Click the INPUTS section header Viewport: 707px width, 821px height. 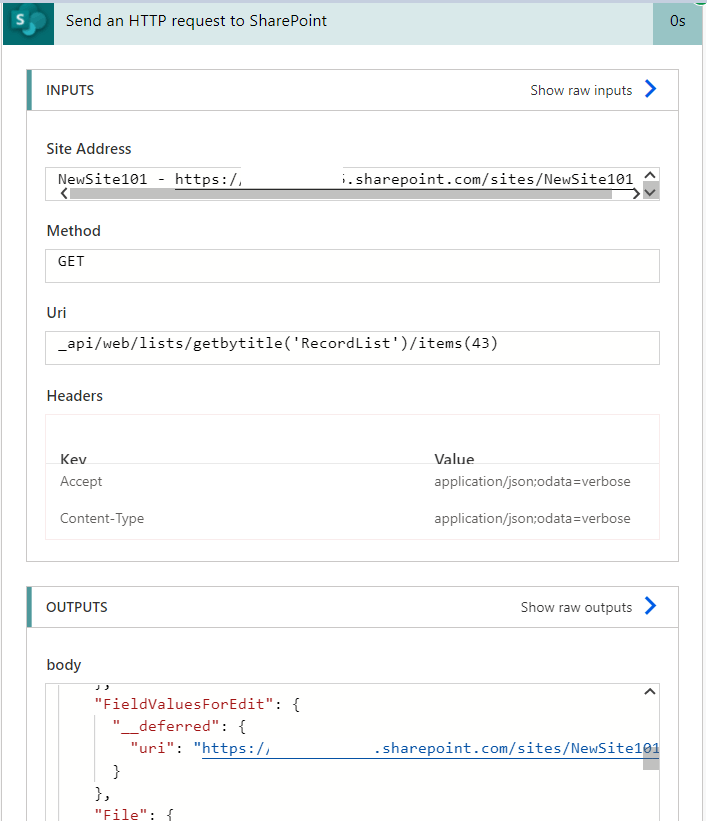click(352, 90)
